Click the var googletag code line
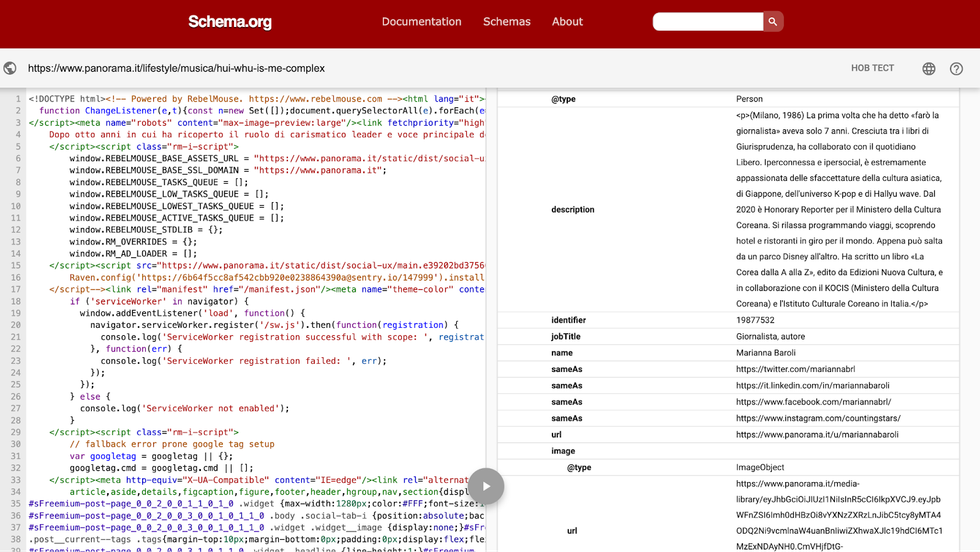Image resolution: width=980 pixels, height=552 pixels. coord(151,456)
